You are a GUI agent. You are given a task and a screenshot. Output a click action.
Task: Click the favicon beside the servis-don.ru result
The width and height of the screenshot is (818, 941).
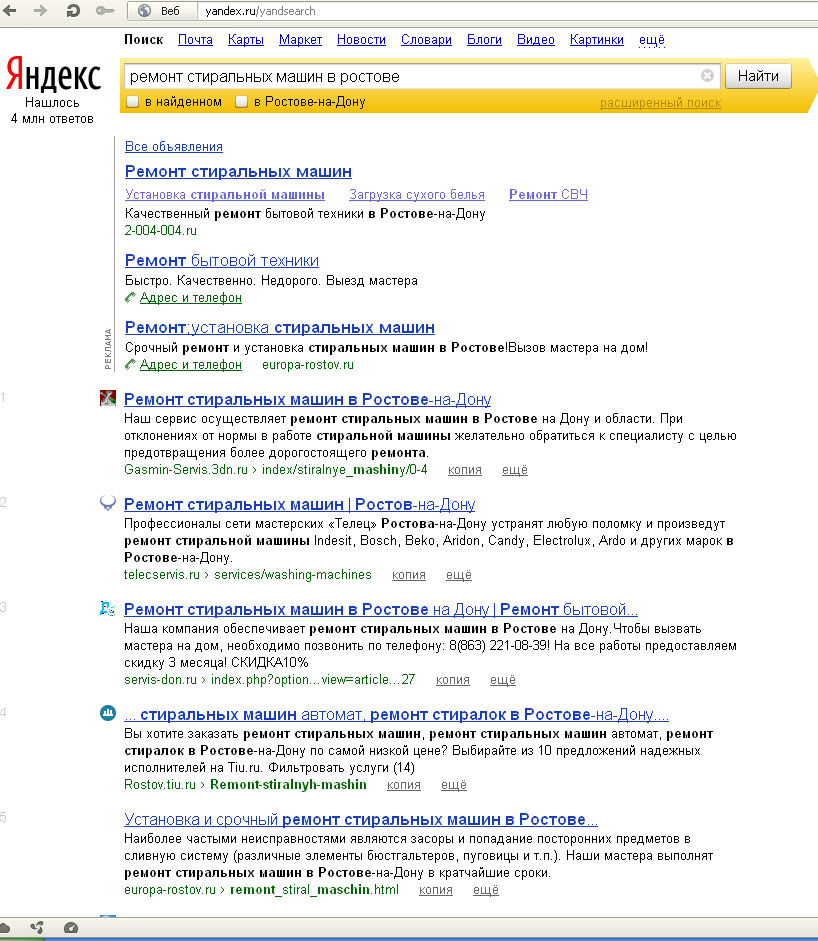(x=107, y=608)
